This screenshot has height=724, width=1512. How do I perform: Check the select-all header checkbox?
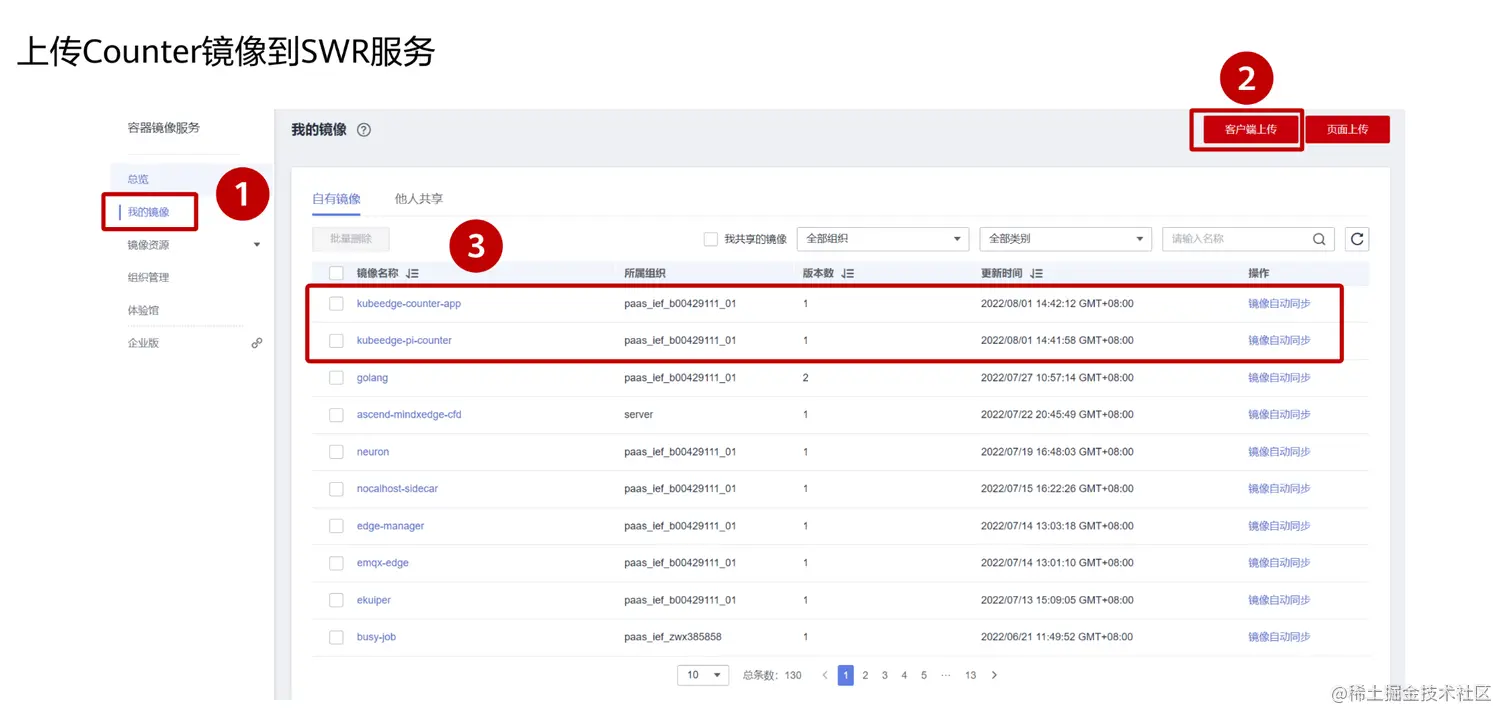pyautogui.click(x=336, y=274)
